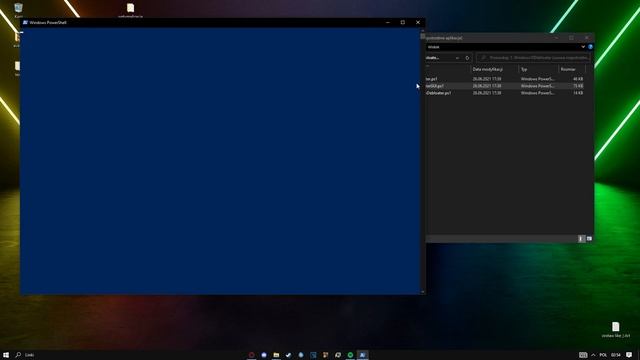Select the file icon in the bottom-right desktop corner
This screenshot has height=360, width=640.
(x=615, y=327)
